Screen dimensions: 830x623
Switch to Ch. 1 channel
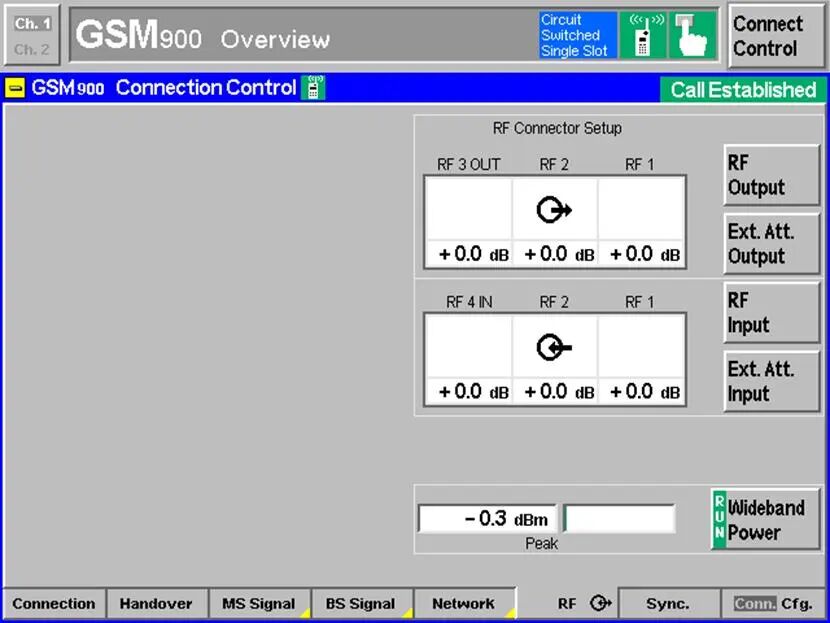32,24
